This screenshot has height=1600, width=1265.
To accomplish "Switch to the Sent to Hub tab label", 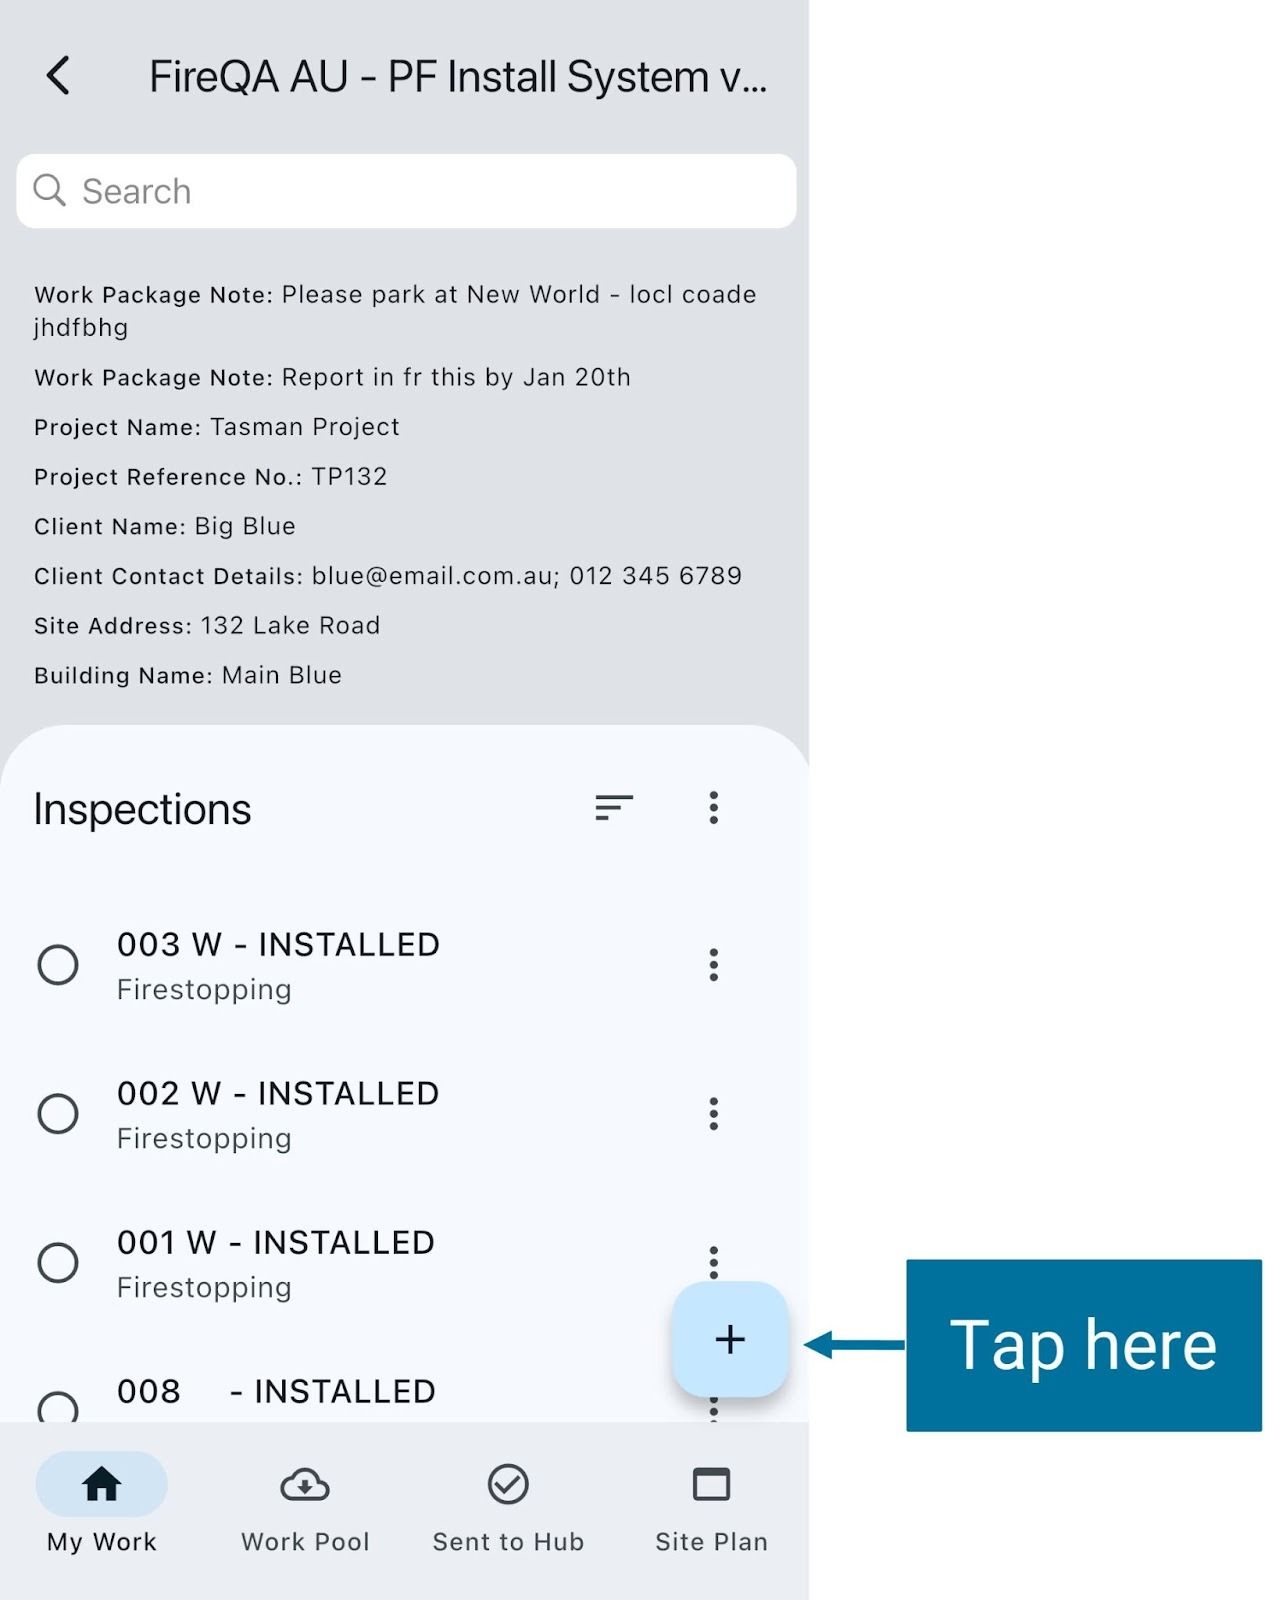I will pyautogui.click(x=508, y=1542).
